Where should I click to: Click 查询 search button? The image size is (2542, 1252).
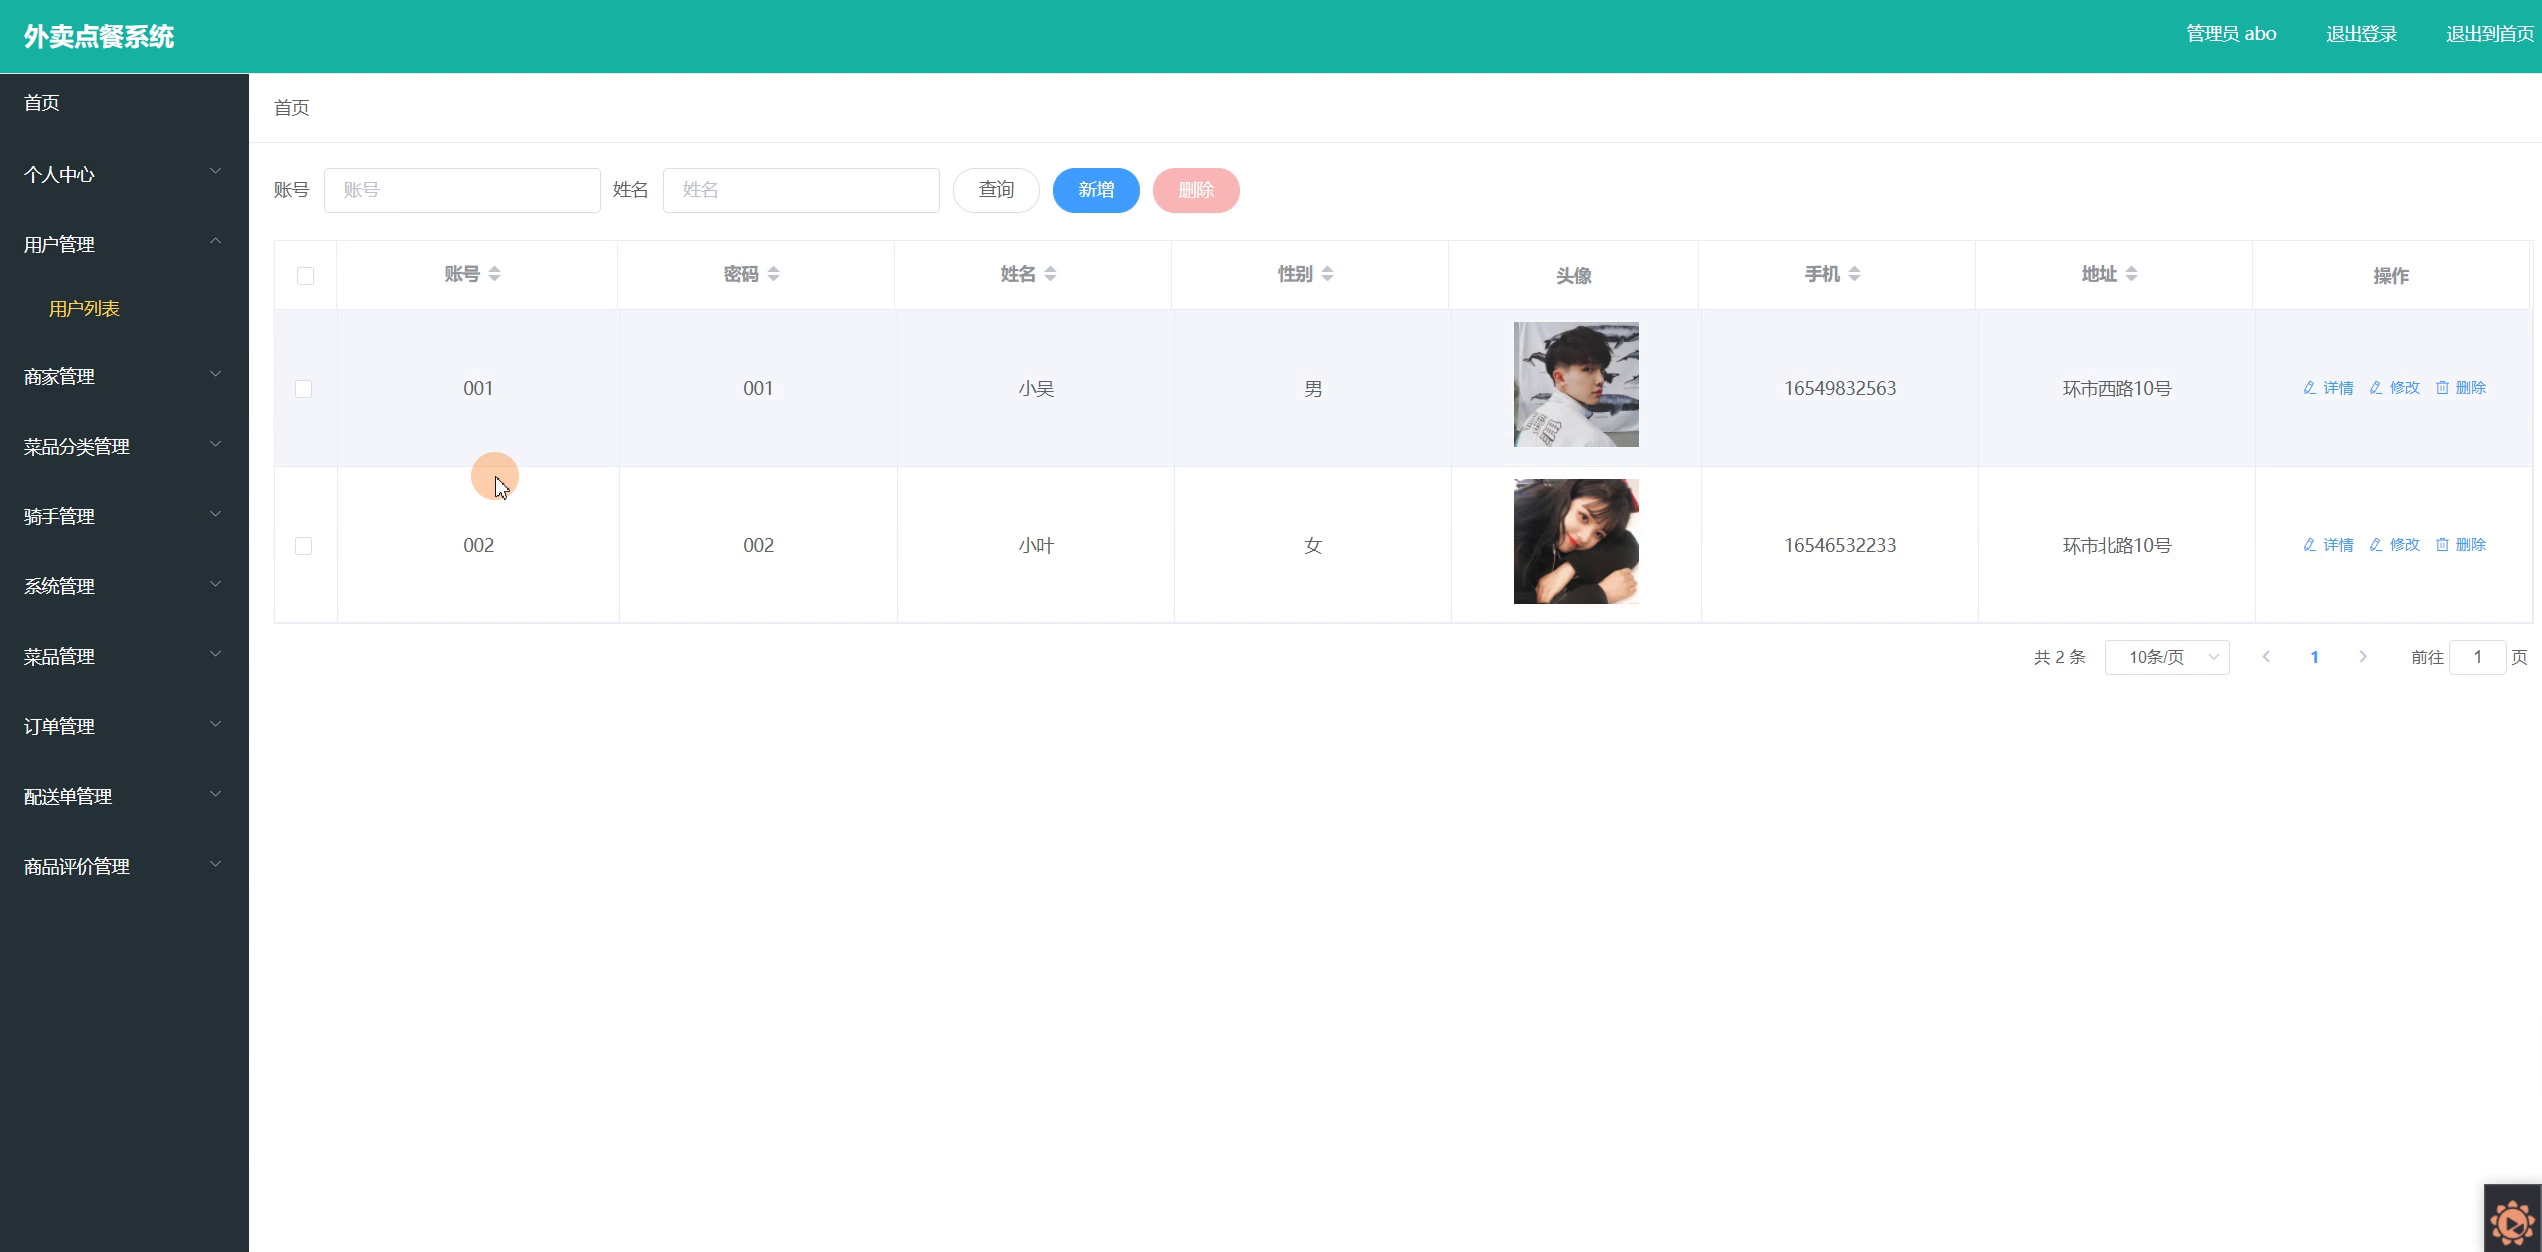(x=996, y=190)
